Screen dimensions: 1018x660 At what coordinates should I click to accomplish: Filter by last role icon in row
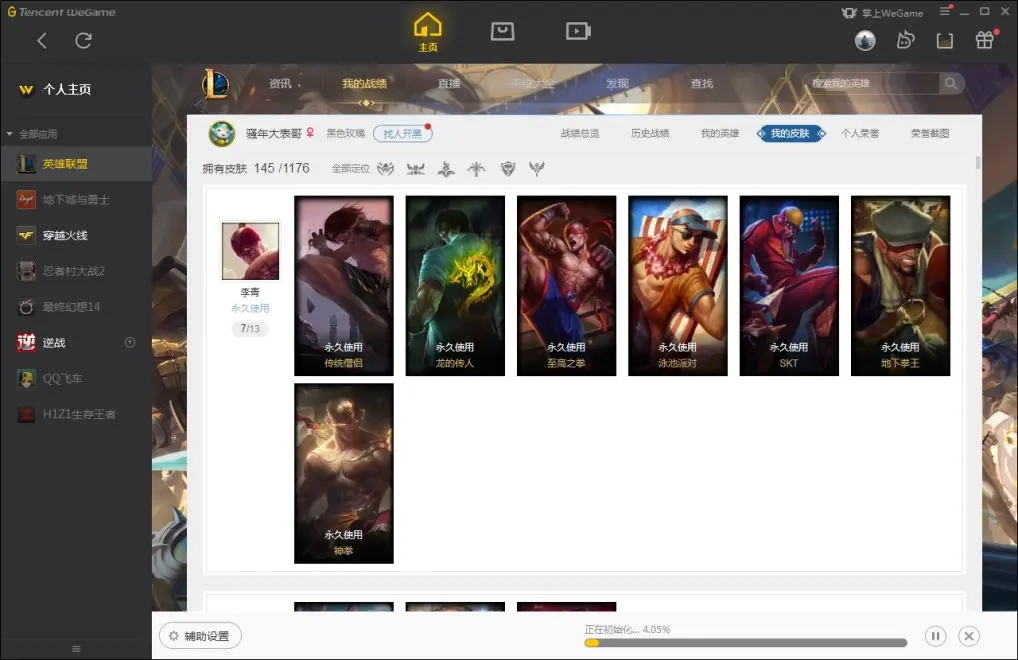point(536,169)
